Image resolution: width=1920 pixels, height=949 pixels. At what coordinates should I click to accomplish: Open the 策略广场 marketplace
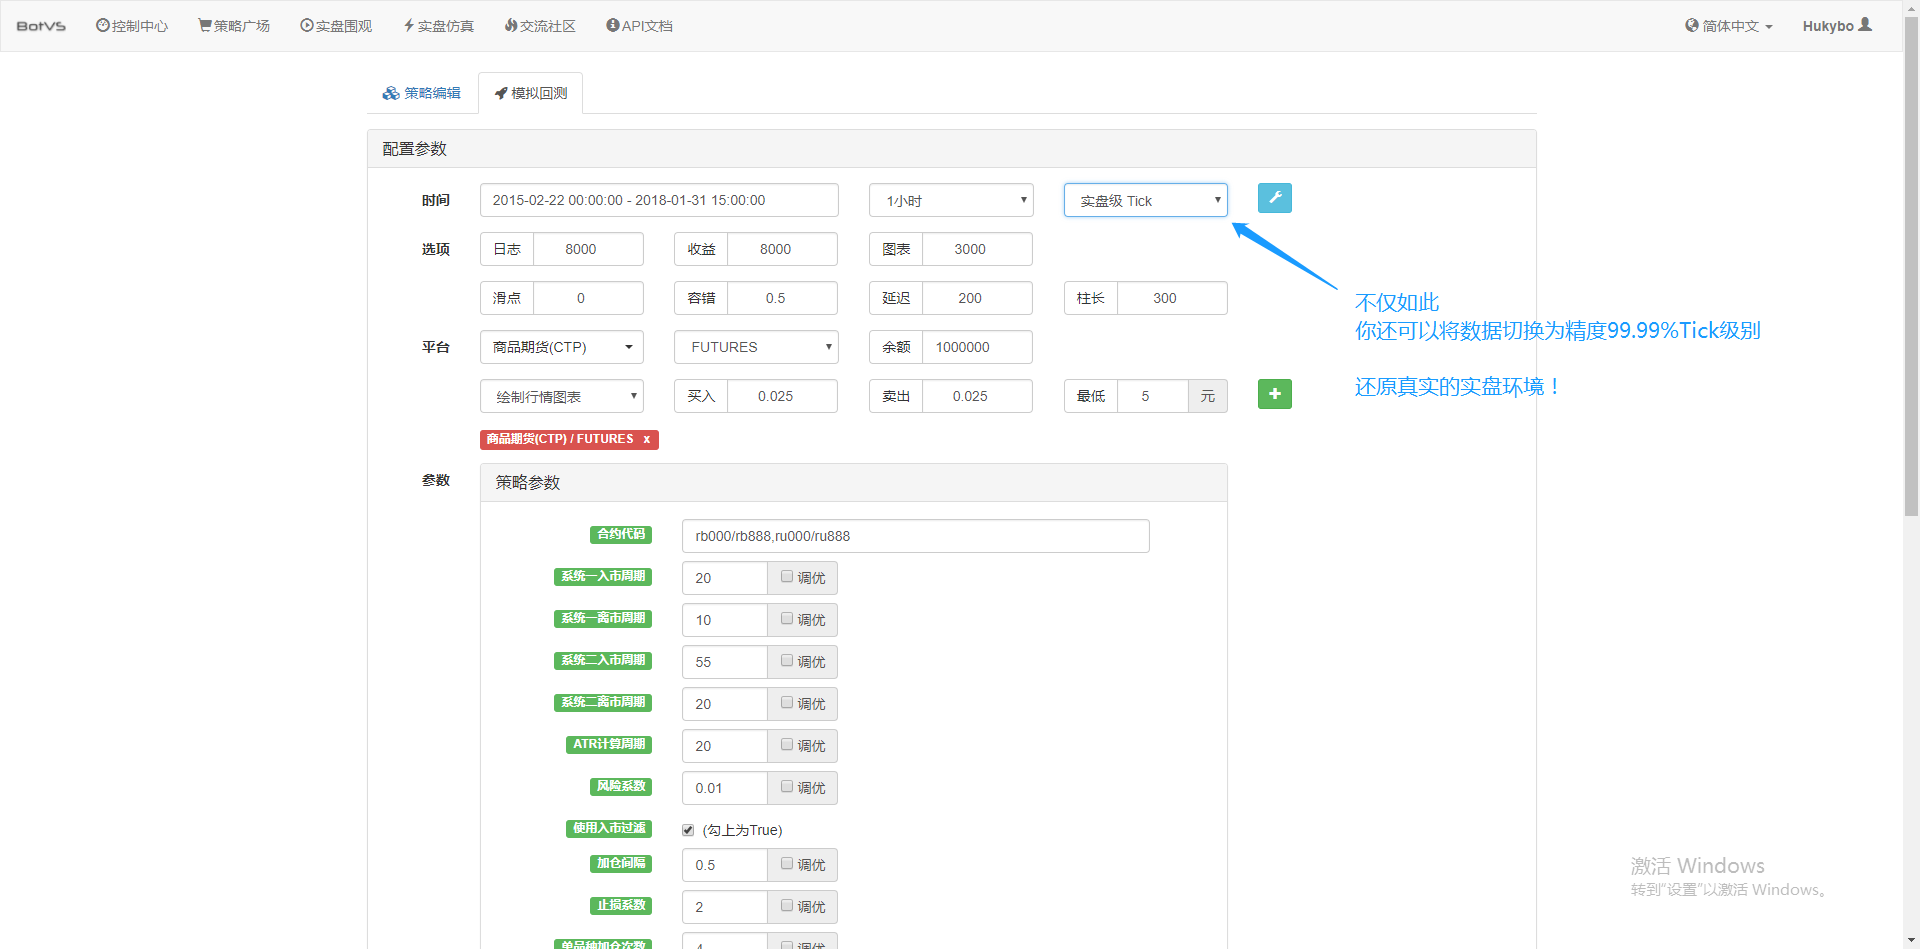[x=233, y=25]
